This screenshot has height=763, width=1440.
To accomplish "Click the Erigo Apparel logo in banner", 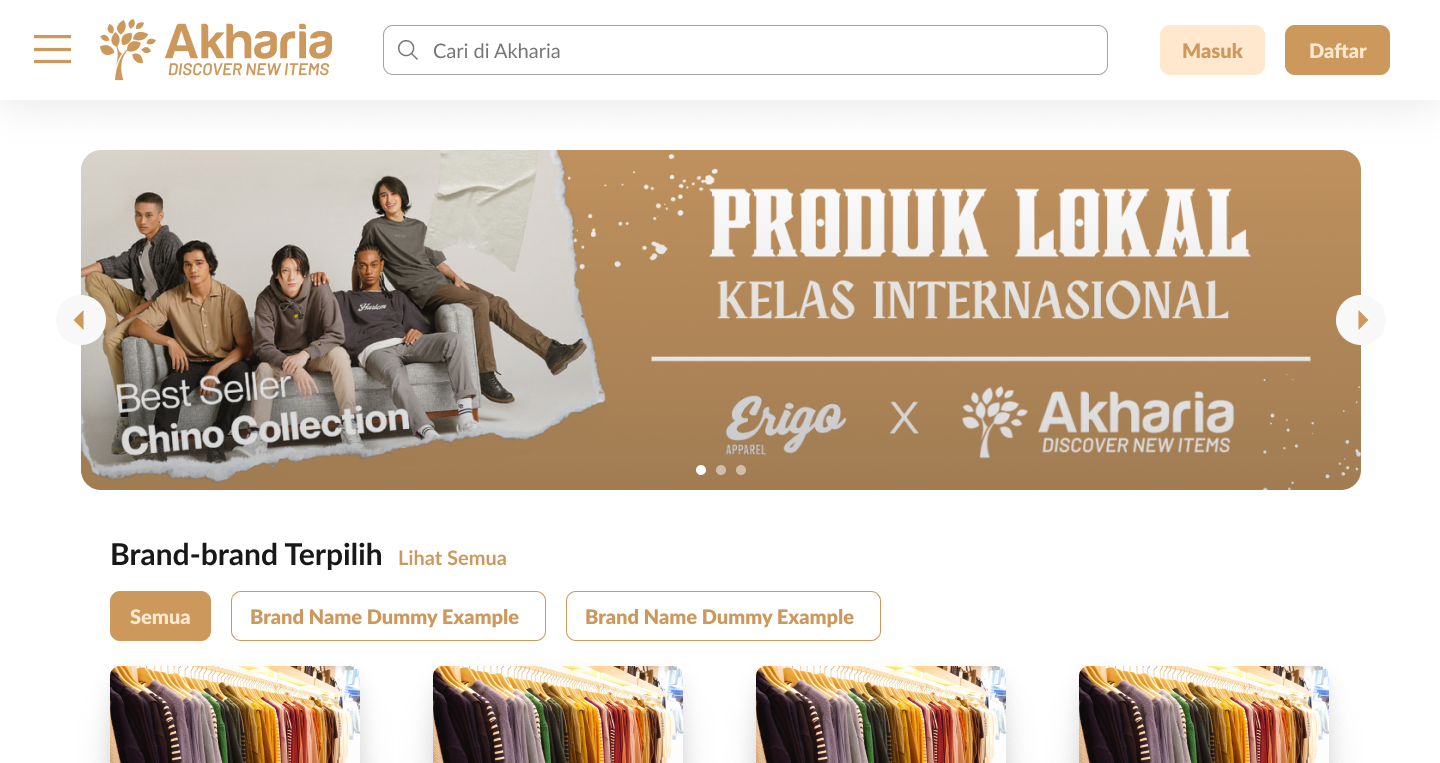I will (x=786, y=424).
